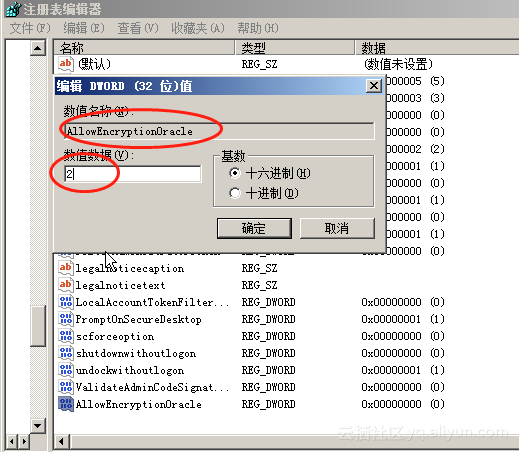The image size is (519, 452).
Task: Click REG_SZ type of (默认) row
Action: [x=259, y=64]
